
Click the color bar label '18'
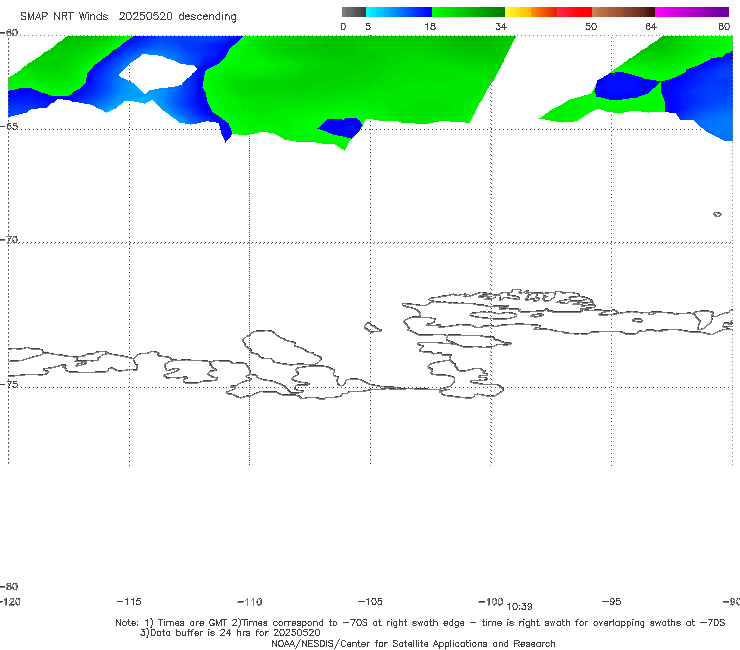(x=430, y=26)
